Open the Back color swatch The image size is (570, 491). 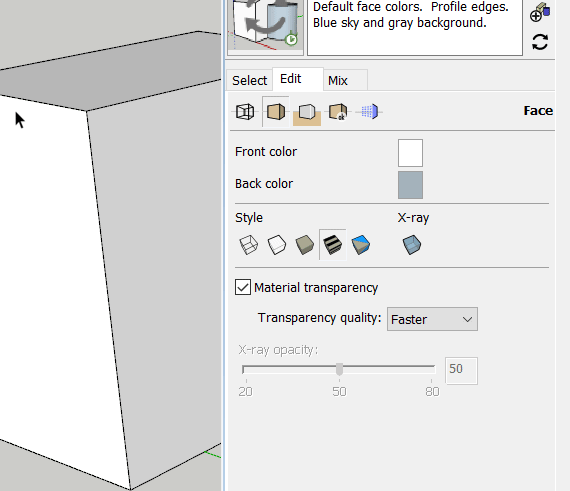pyautogui.click(x=410, y=185)
